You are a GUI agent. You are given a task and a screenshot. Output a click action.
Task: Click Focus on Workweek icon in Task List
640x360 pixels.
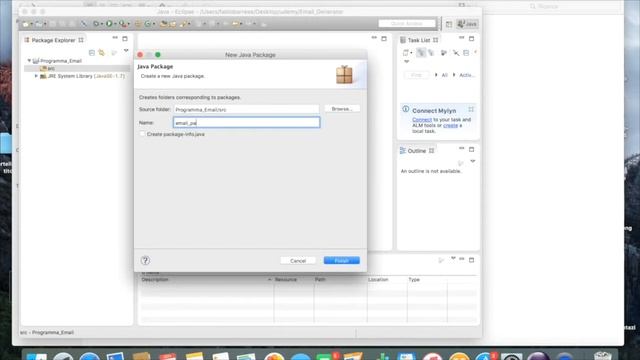click(444, 53)
